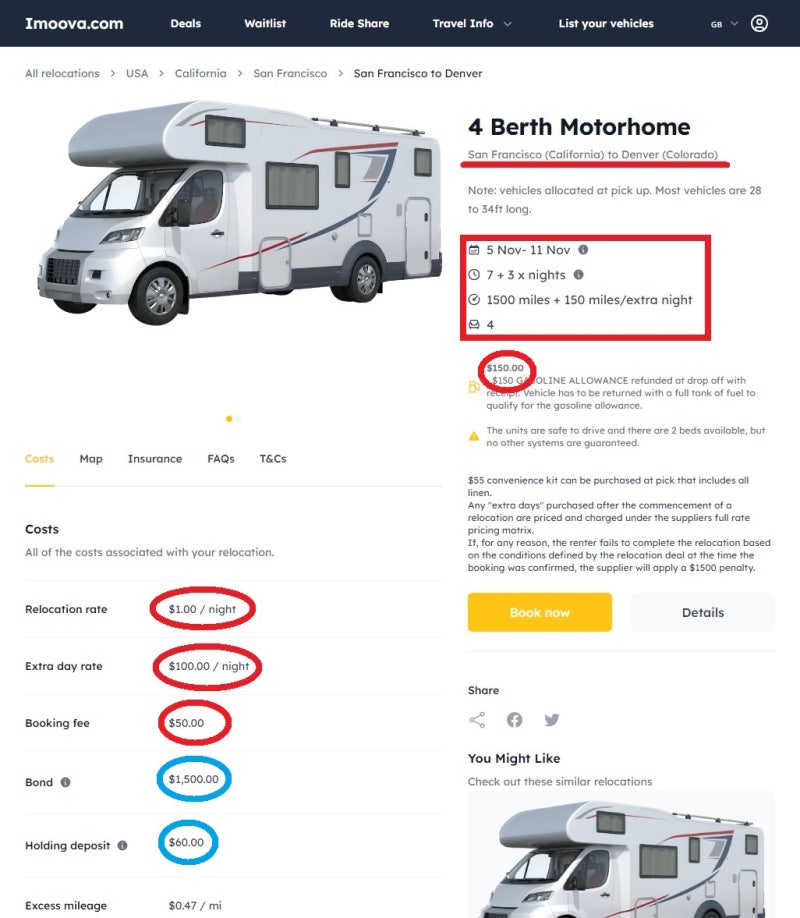Open the FAQs tab
The height and width of the screenshot is (918, 800).
coord(221,459)
